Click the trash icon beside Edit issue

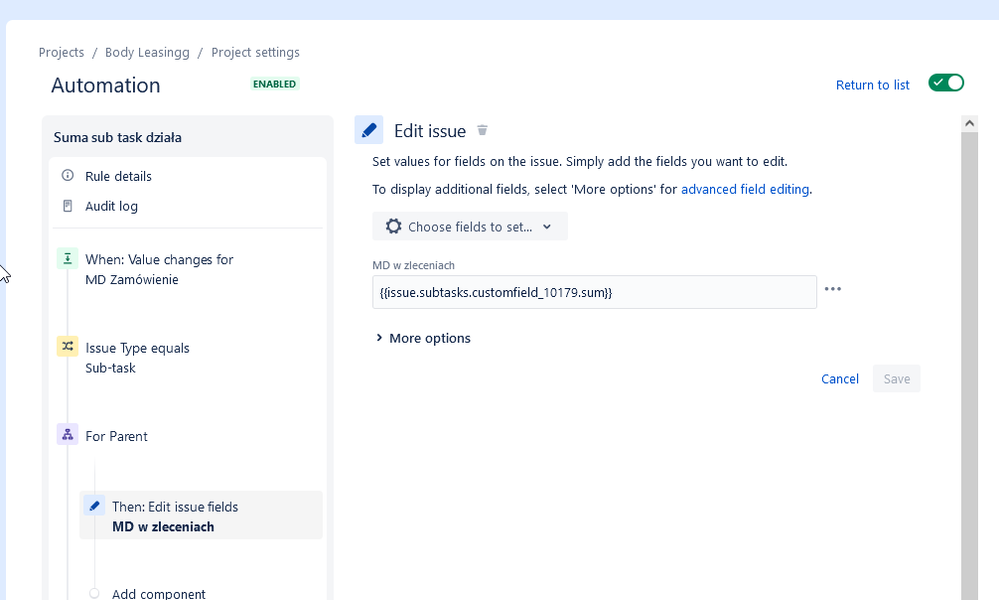[x=482, y=131]
